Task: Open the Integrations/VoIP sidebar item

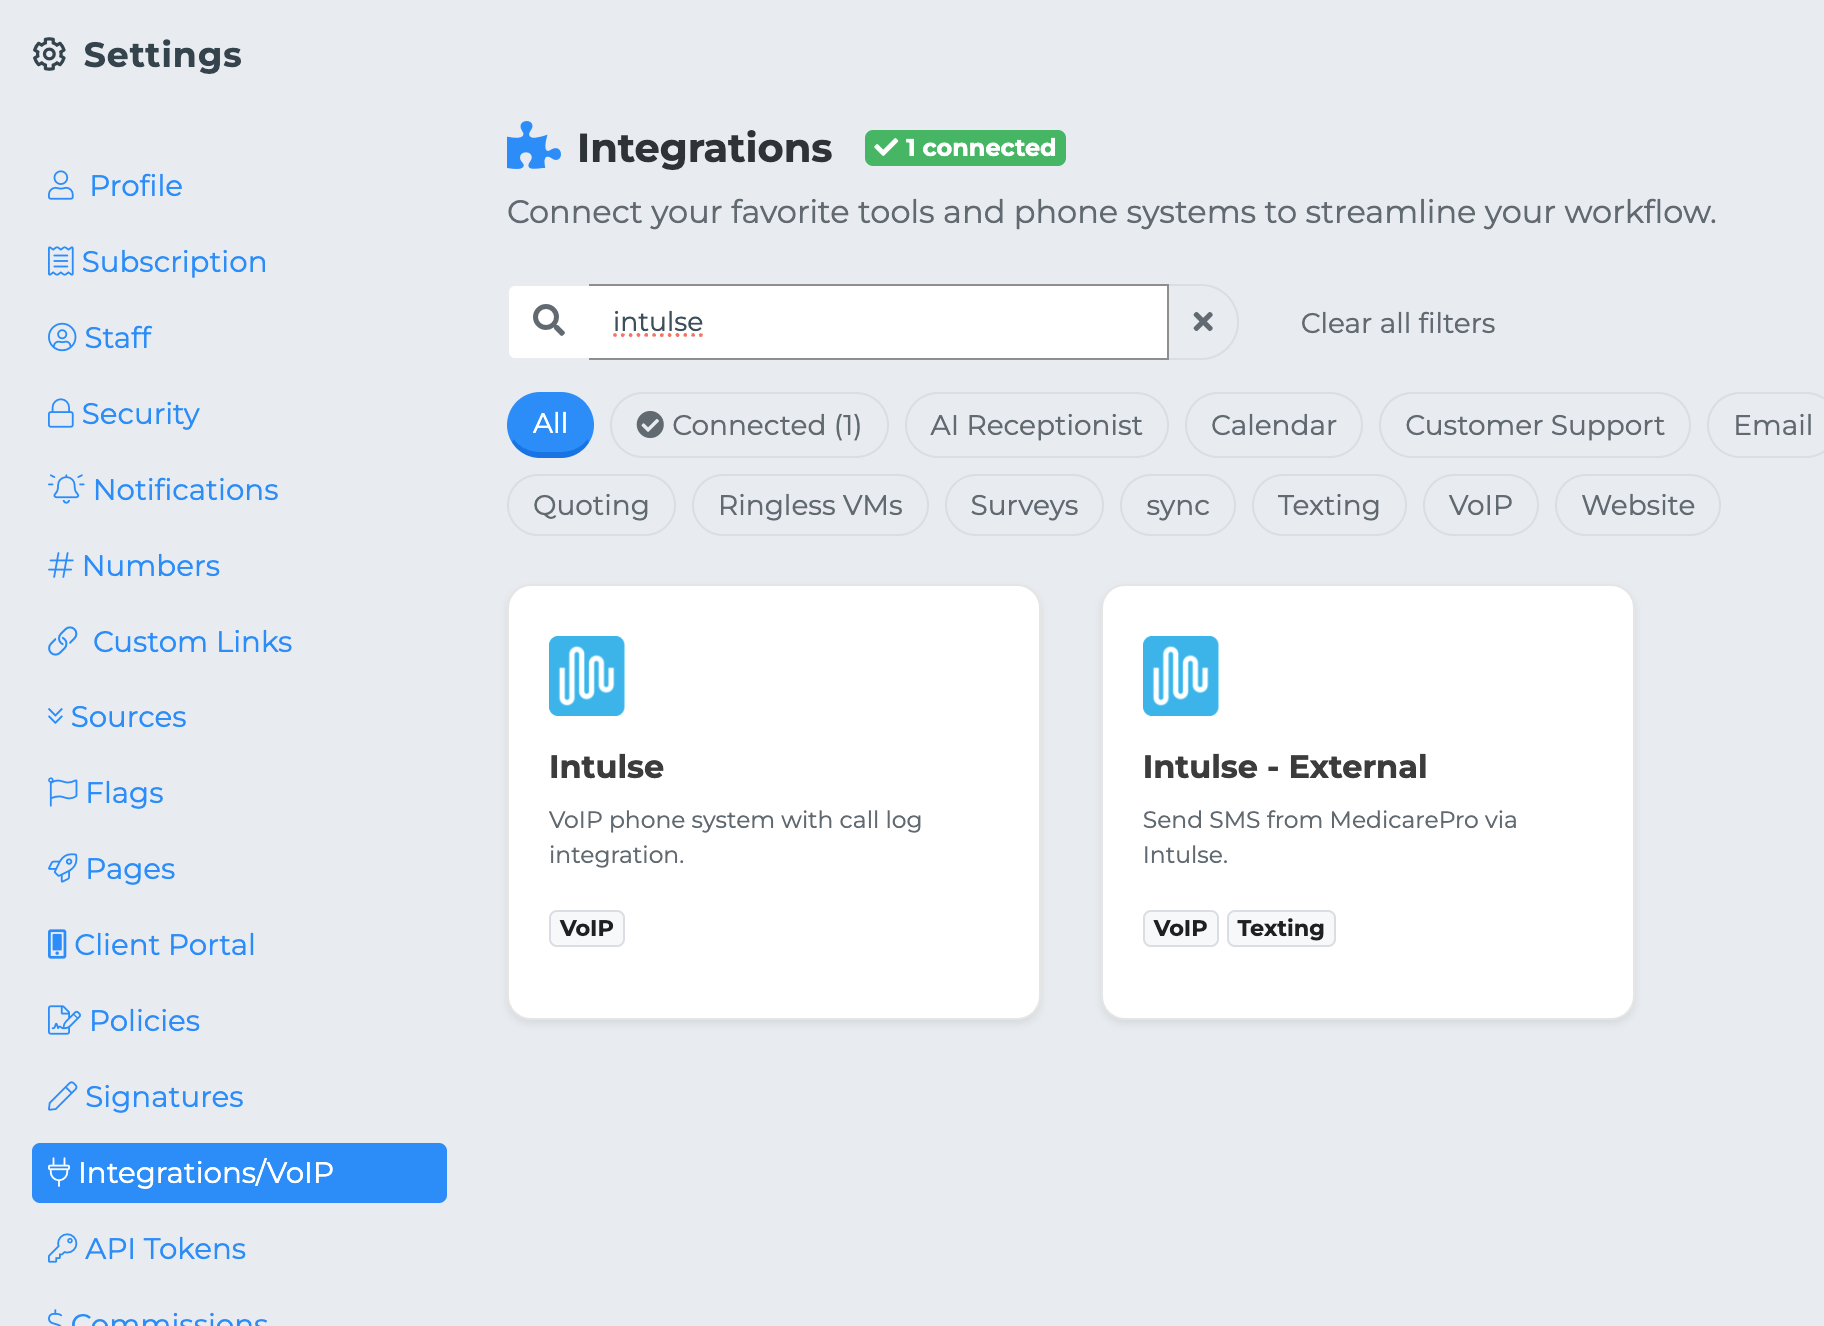Action: pos(239,1172)
